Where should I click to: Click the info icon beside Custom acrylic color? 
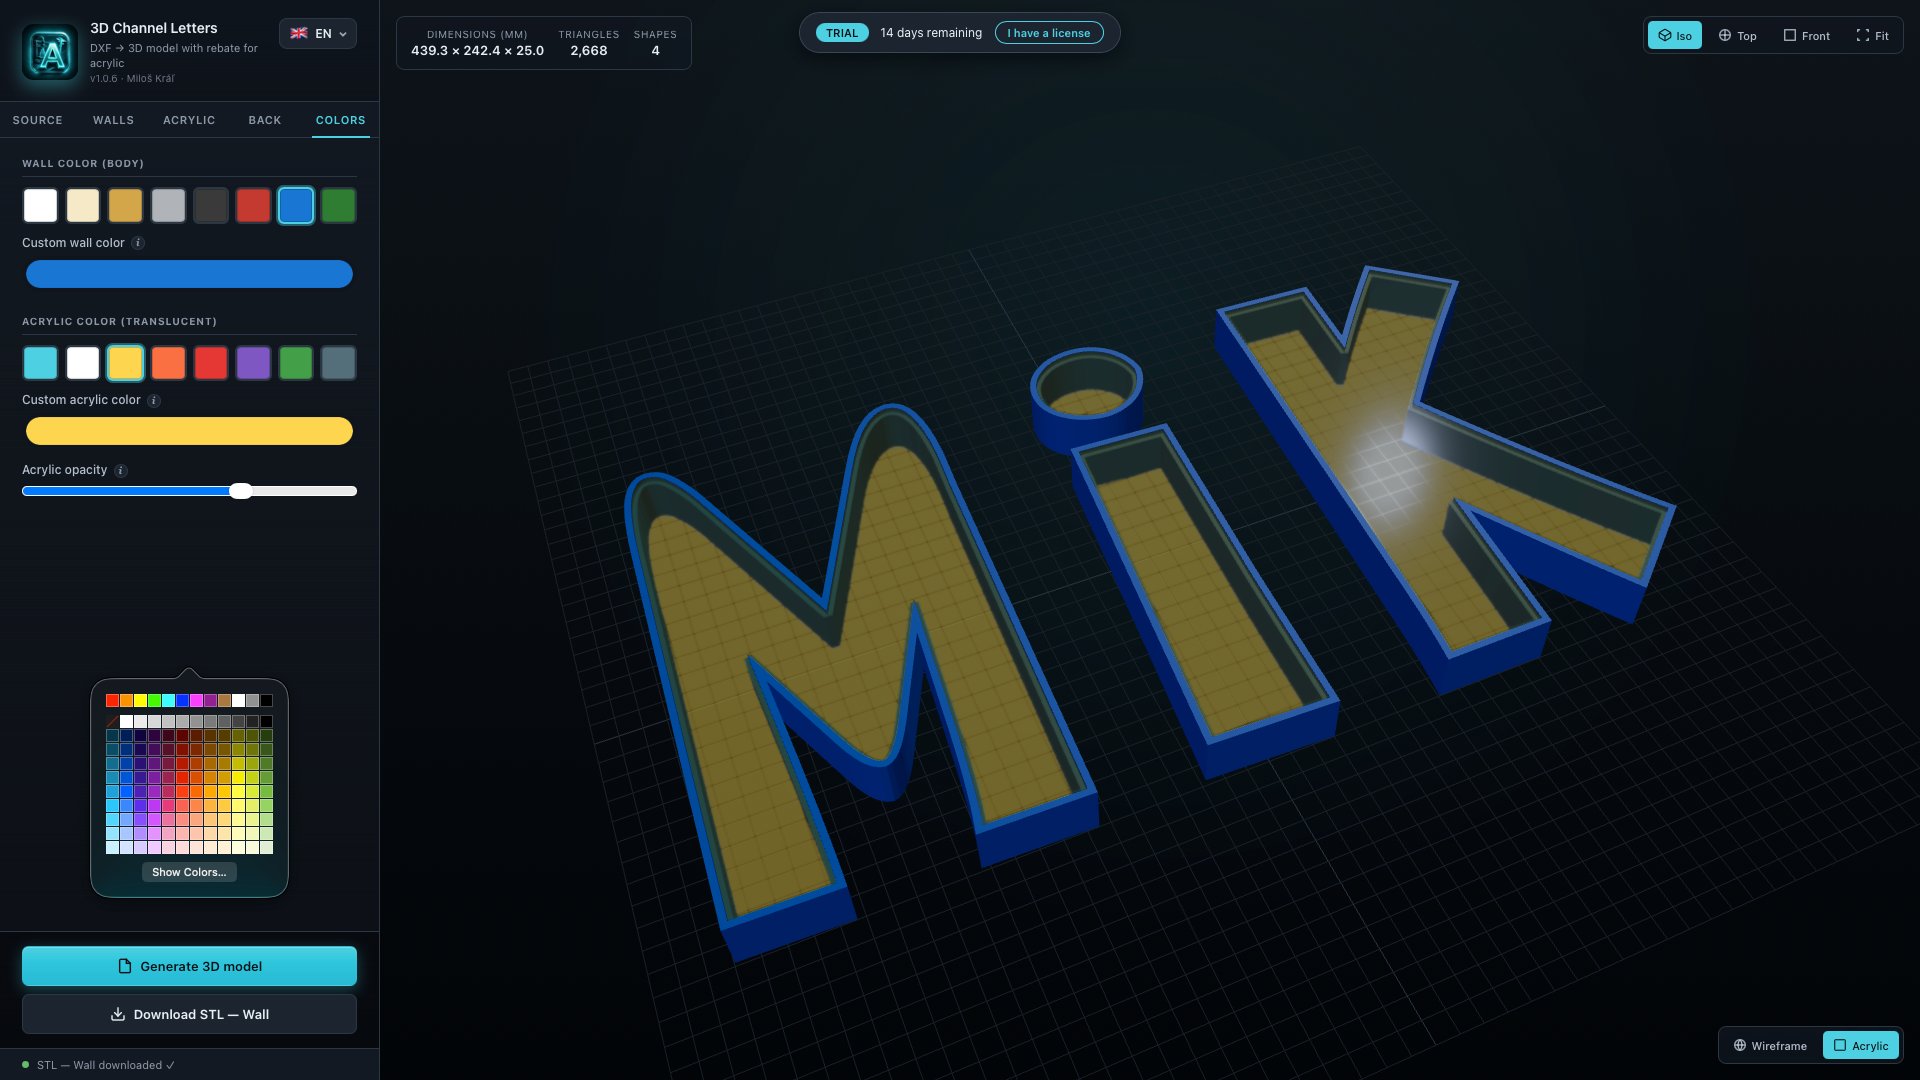click(x=154, y=401)
